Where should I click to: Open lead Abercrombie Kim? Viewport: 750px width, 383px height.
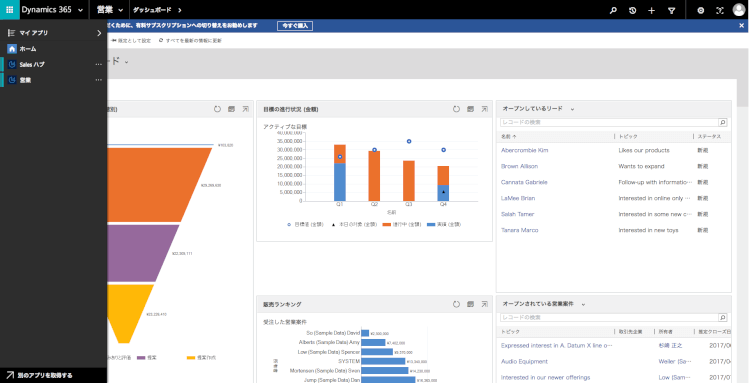[525, 150]
